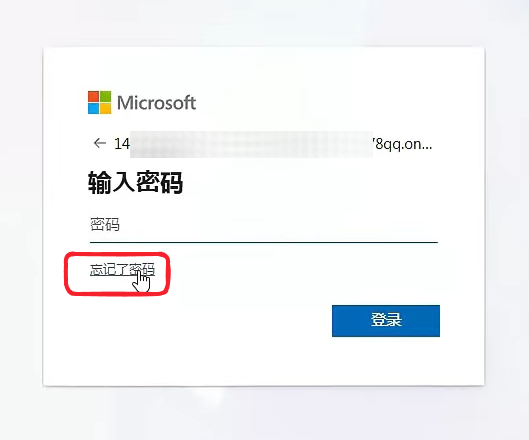Click the blue square of the Microsoft logo
This screenshot has height=440, width=529.
click(93, 108)
